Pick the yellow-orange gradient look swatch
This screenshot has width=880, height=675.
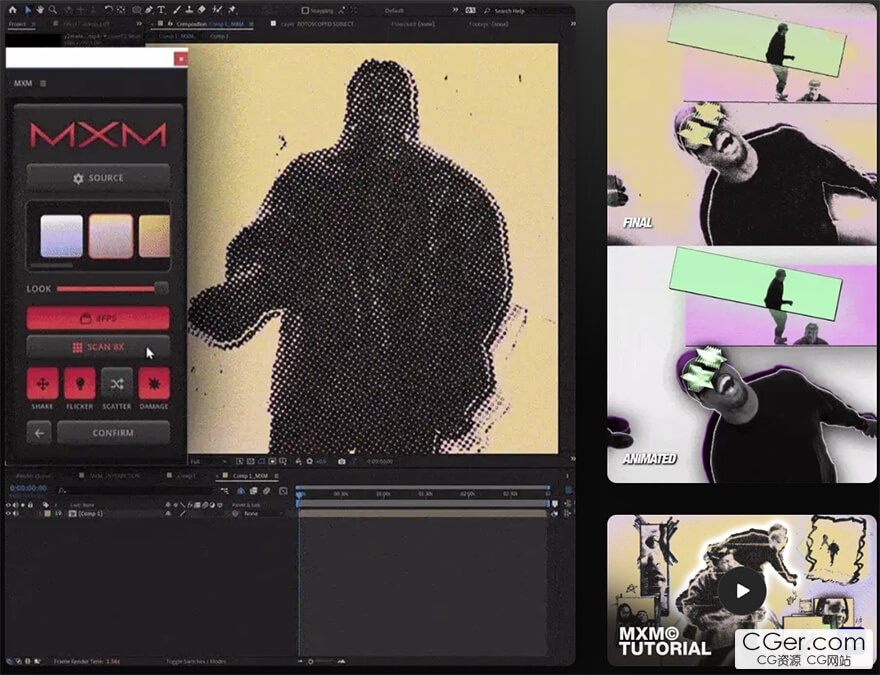click(x=154, y=236)
